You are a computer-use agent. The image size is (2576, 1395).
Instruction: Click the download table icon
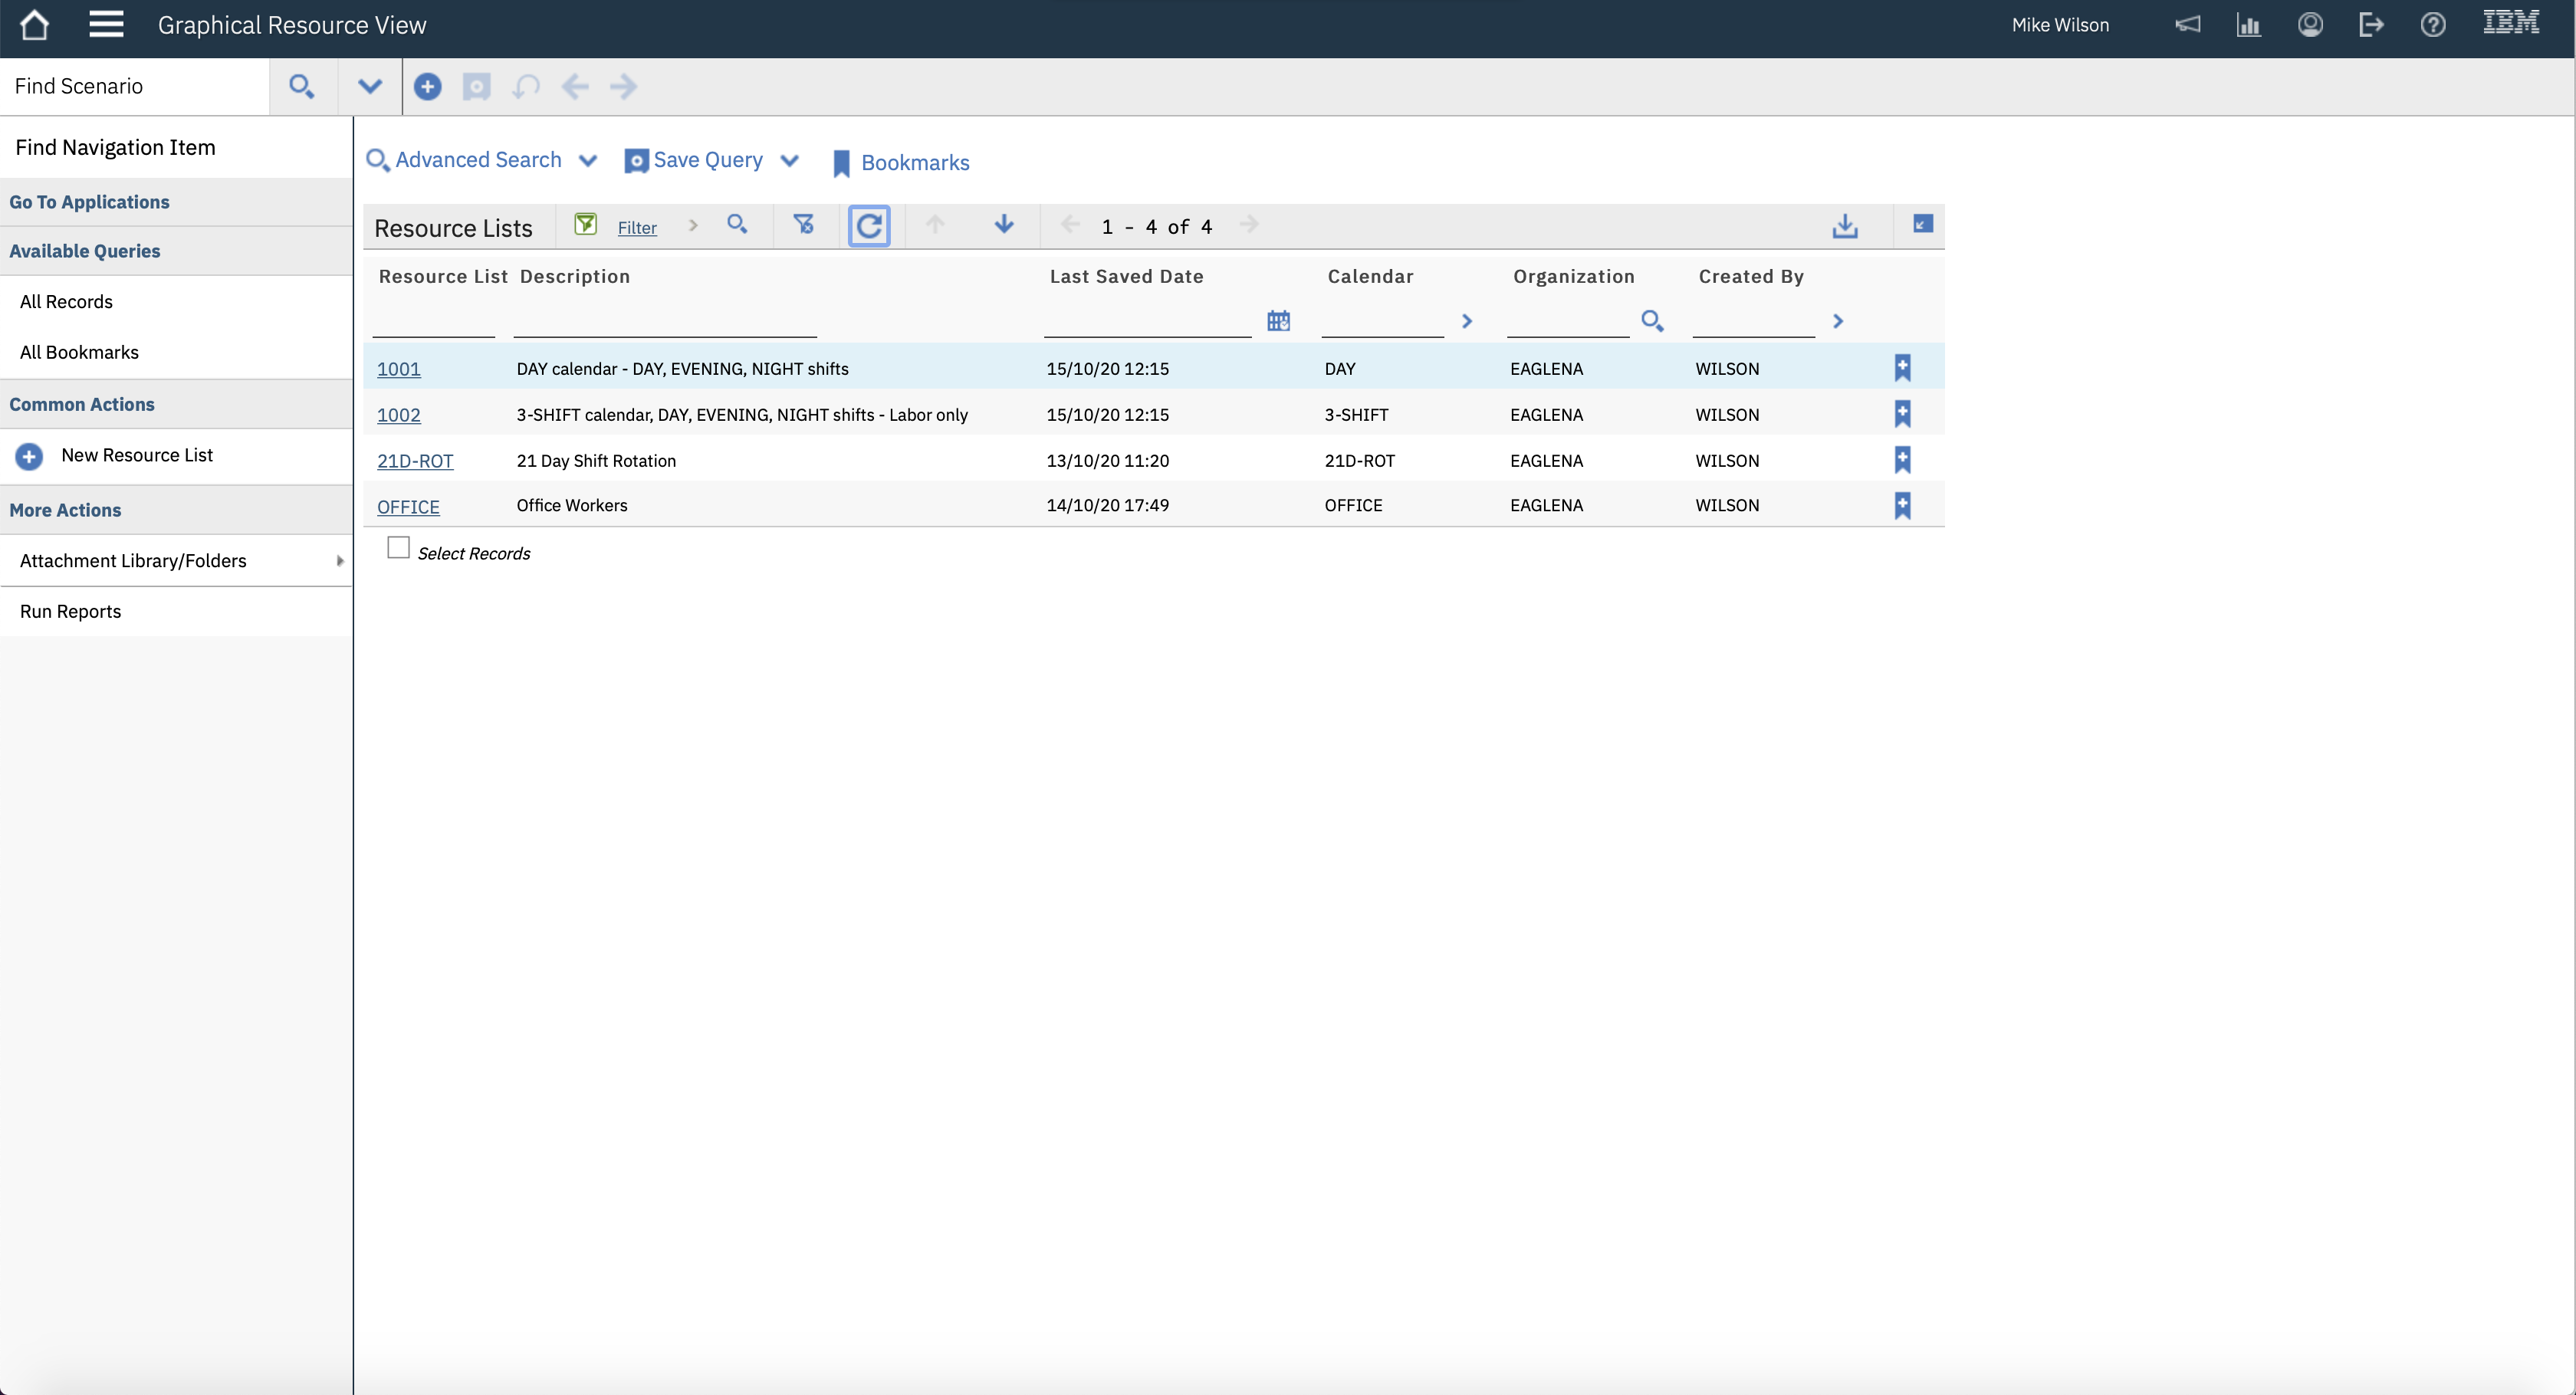point(1845,226)
